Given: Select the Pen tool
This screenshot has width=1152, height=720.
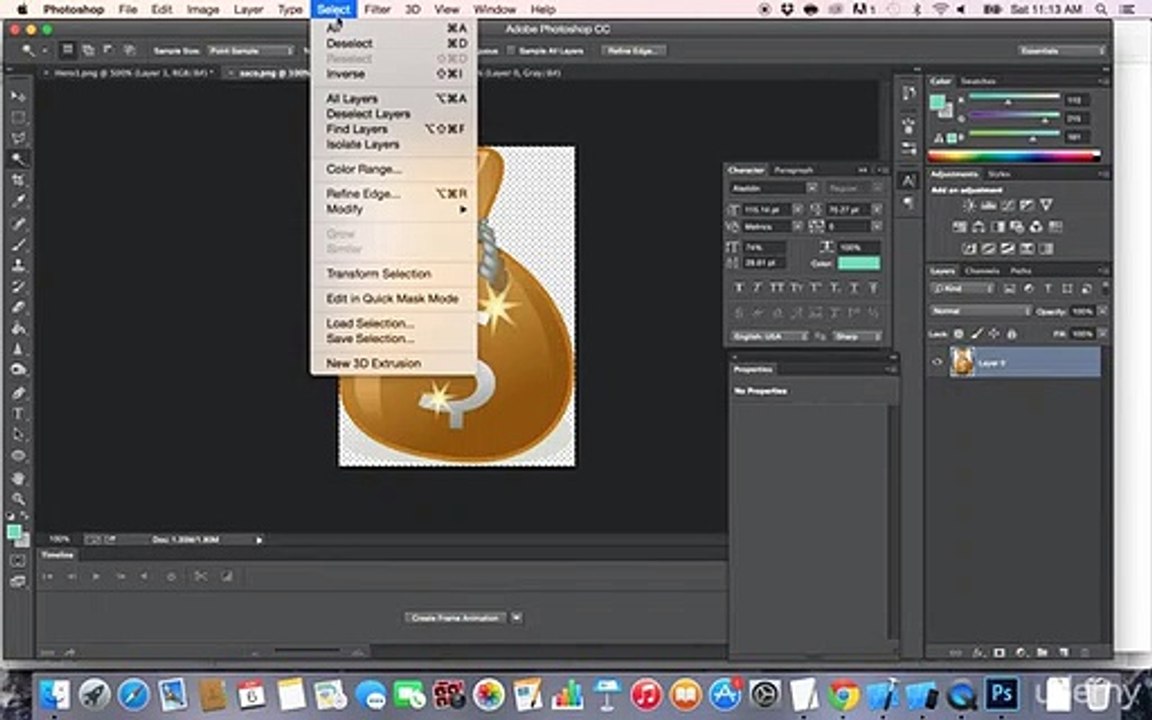Looking at the screenshot, I should coord(18,393).
